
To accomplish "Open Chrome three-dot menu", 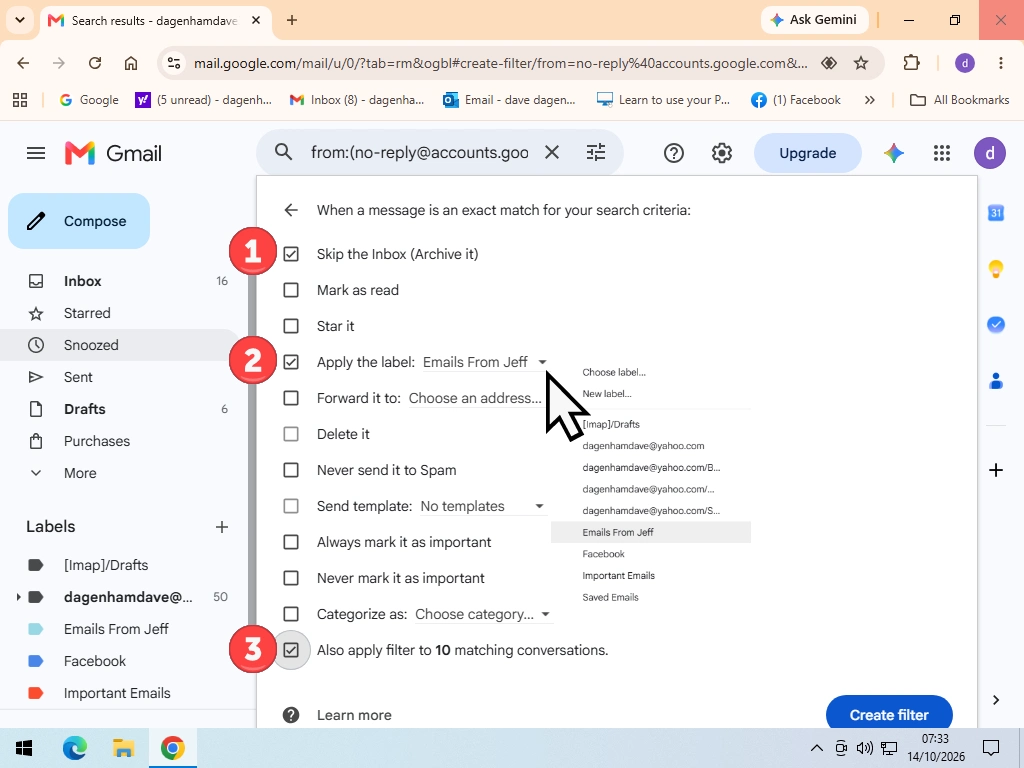I will (x=1000, y=63).
